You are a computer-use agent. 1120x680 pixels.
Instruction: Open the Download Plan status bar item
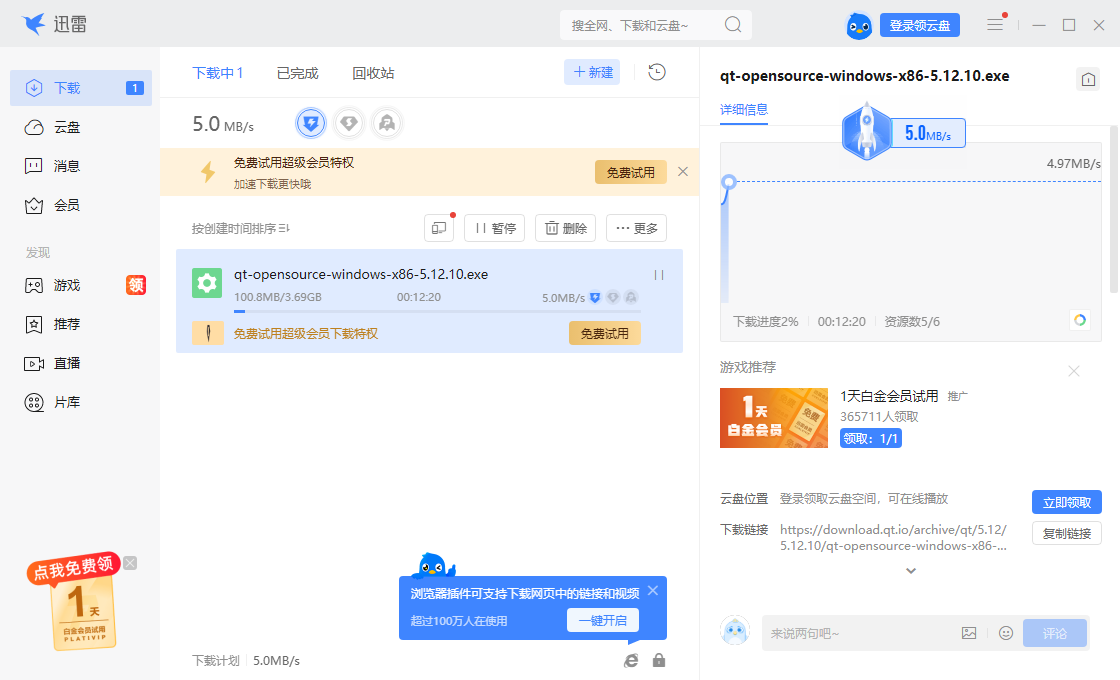pos(215,661)
